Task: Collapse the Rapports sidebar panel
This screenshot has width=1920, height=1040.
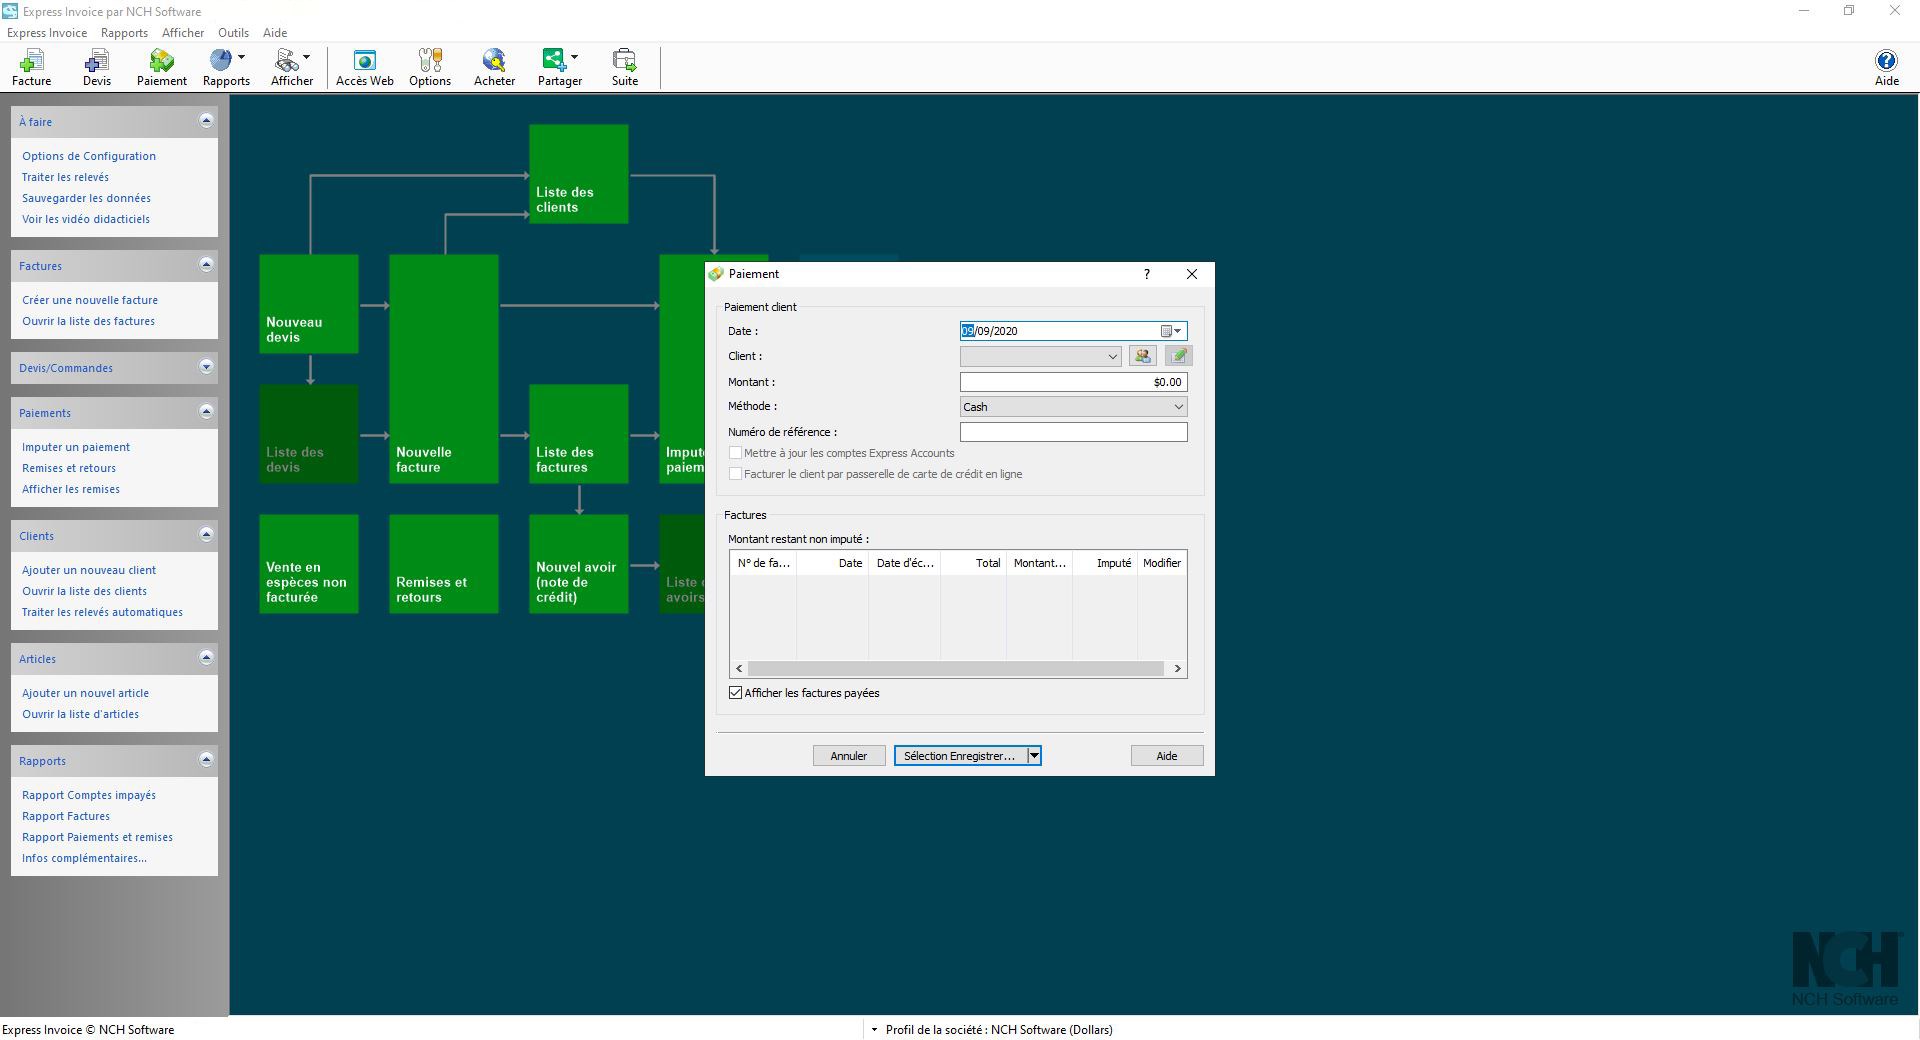Action: click(x=206, y=760)
